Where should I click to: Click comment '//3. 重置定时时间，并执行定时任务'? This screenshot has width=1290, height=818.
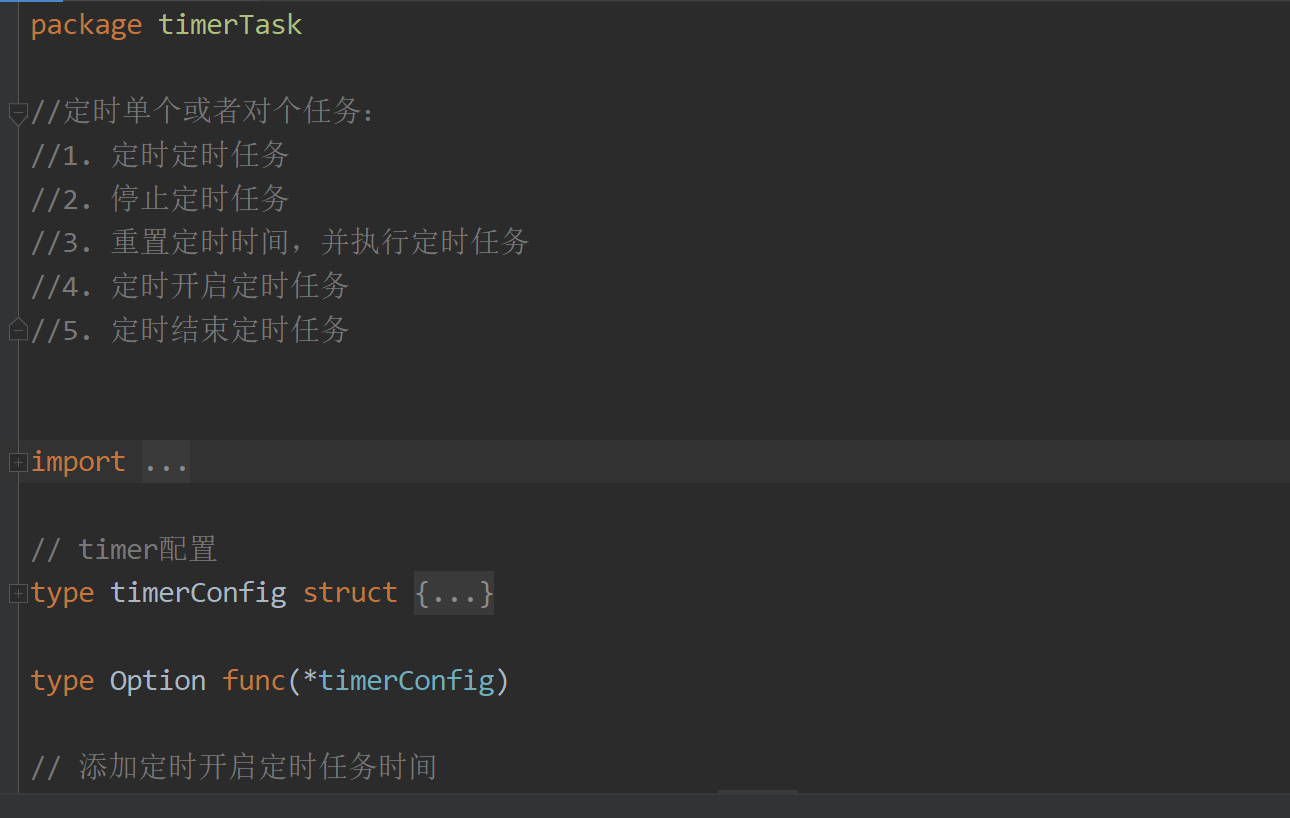point(280,242)
